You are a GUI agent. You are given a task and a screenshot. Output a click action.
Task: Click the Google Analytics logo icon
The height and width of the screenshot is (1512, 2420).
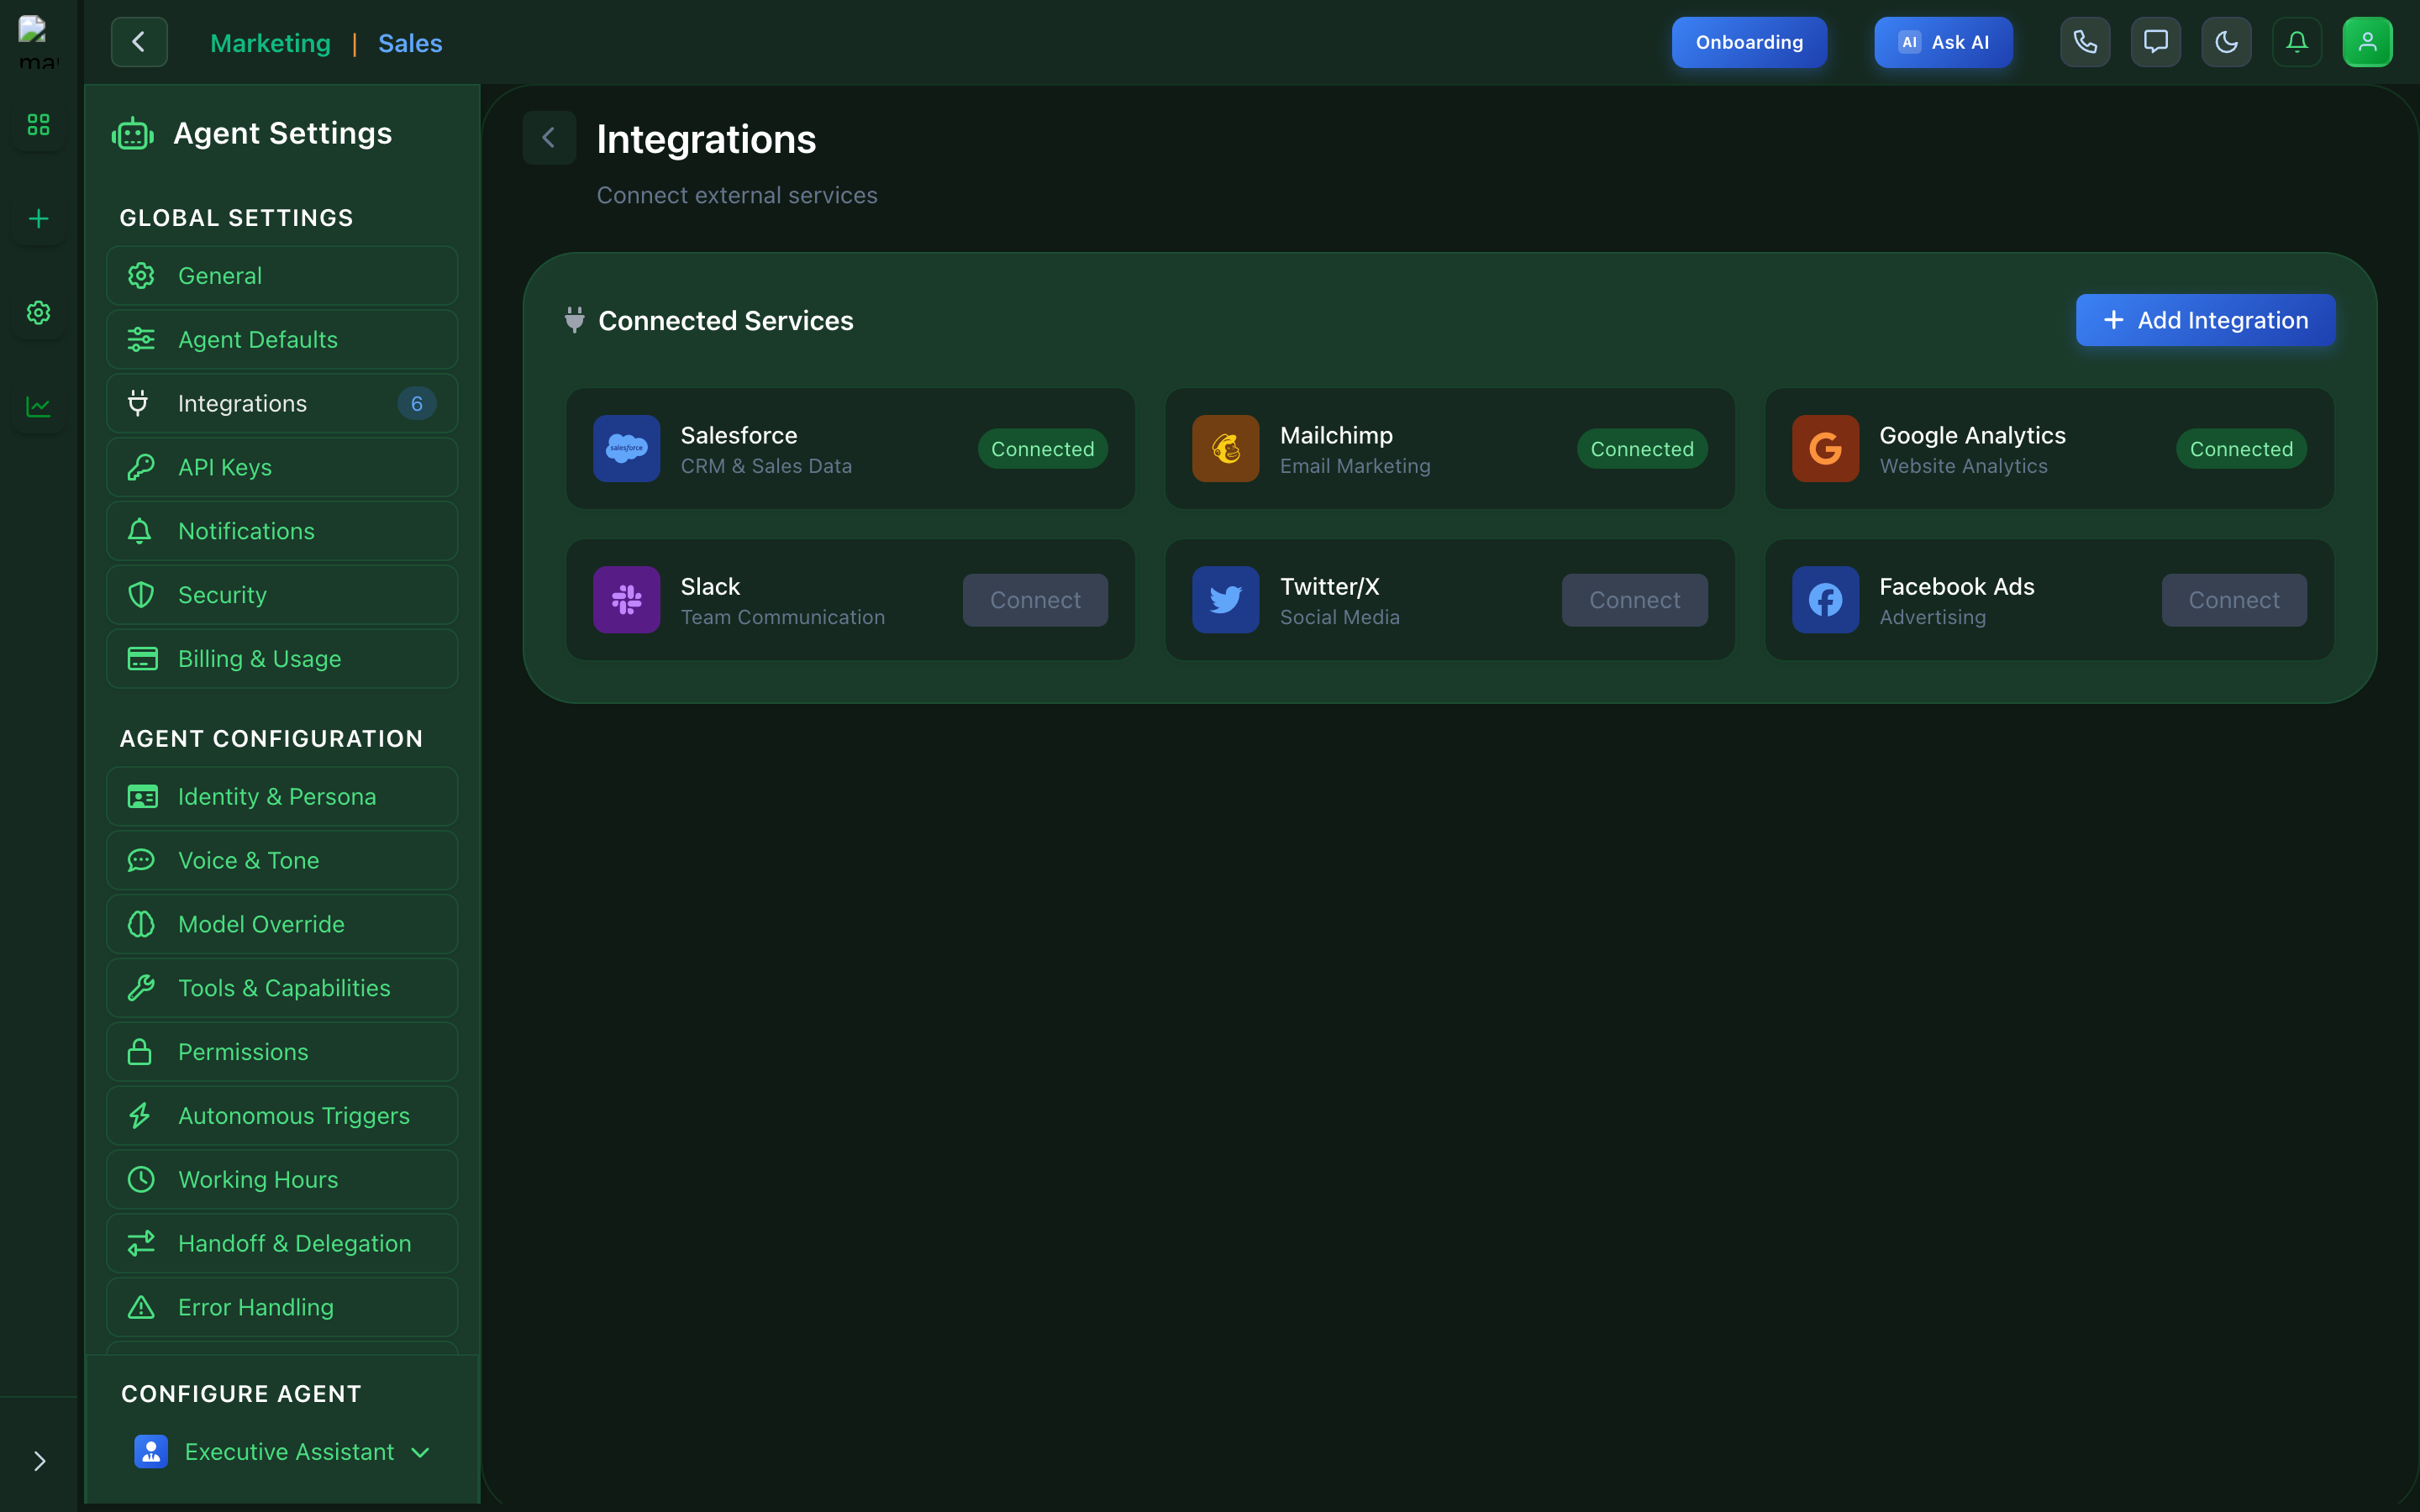[1825, 449]
